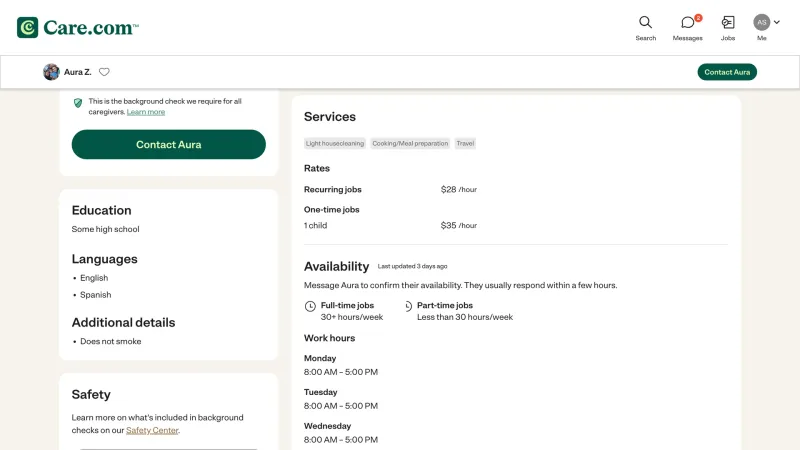Image resolution: width=800 pixels, height=450 pixels.
Task: Click the Light housecleaning service tag
Action: coord(335,143)
